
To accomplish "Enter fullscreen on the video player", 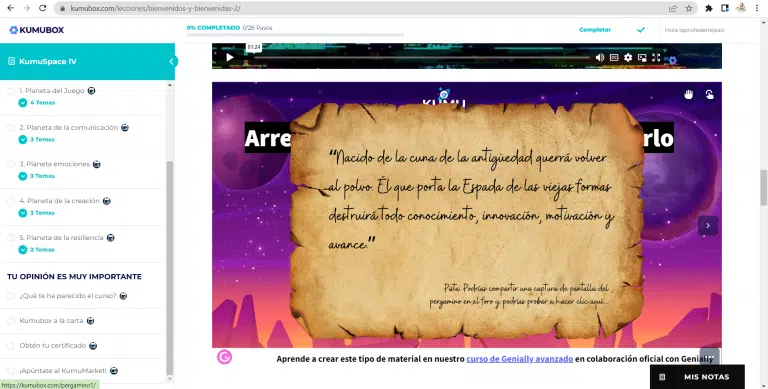I will 656,57.
